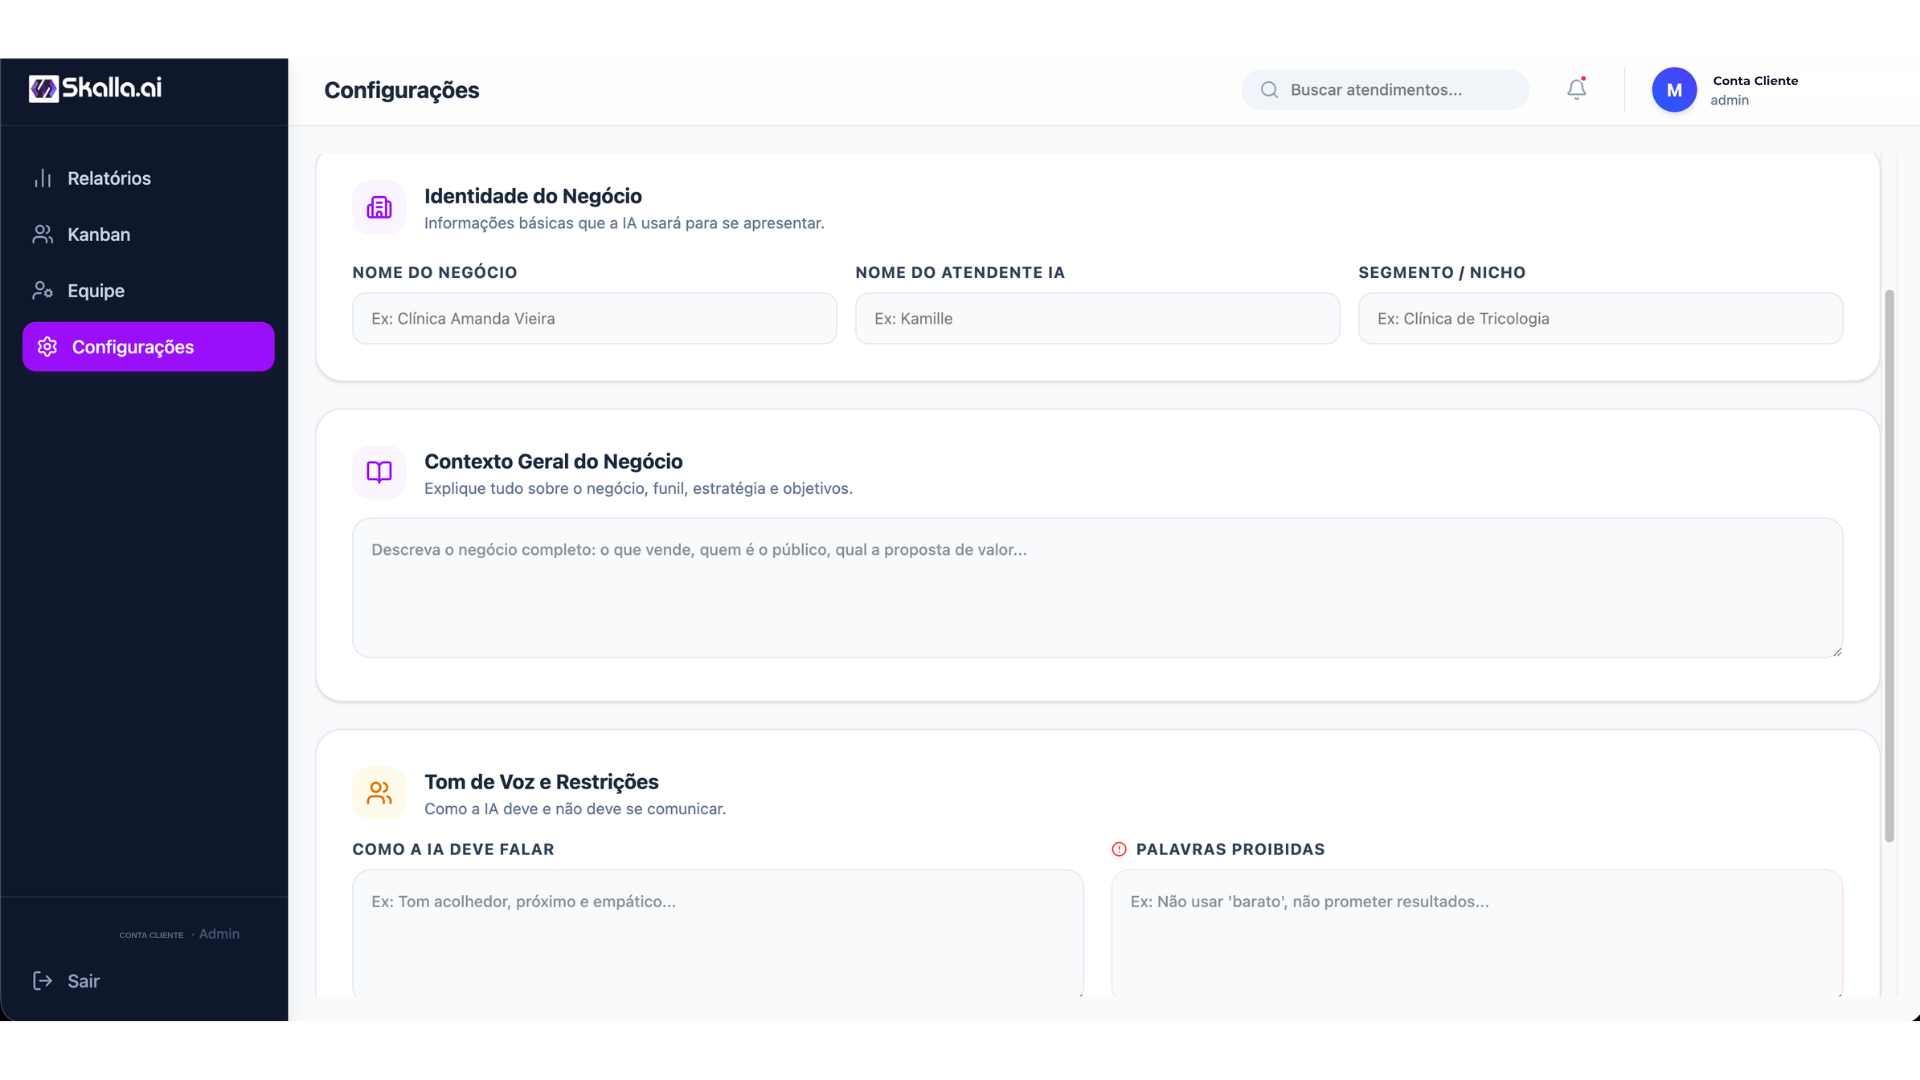The height and width of the screenshot is (1080, 1920).
Task: Click the Tom de Voz e Restrições heading
Action: pyautogui.click(x=541, y=782)
